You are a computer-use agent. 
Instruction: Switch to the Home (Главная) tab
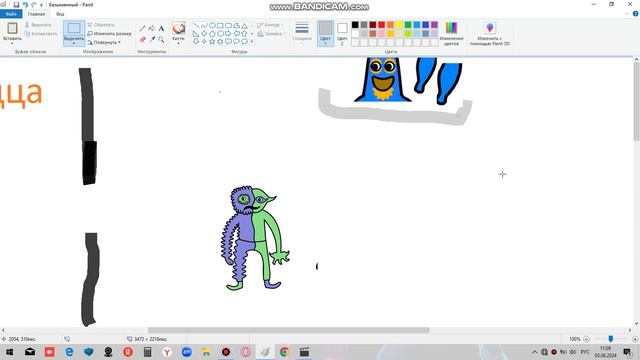pyautogui.click(x=36, y=14)
